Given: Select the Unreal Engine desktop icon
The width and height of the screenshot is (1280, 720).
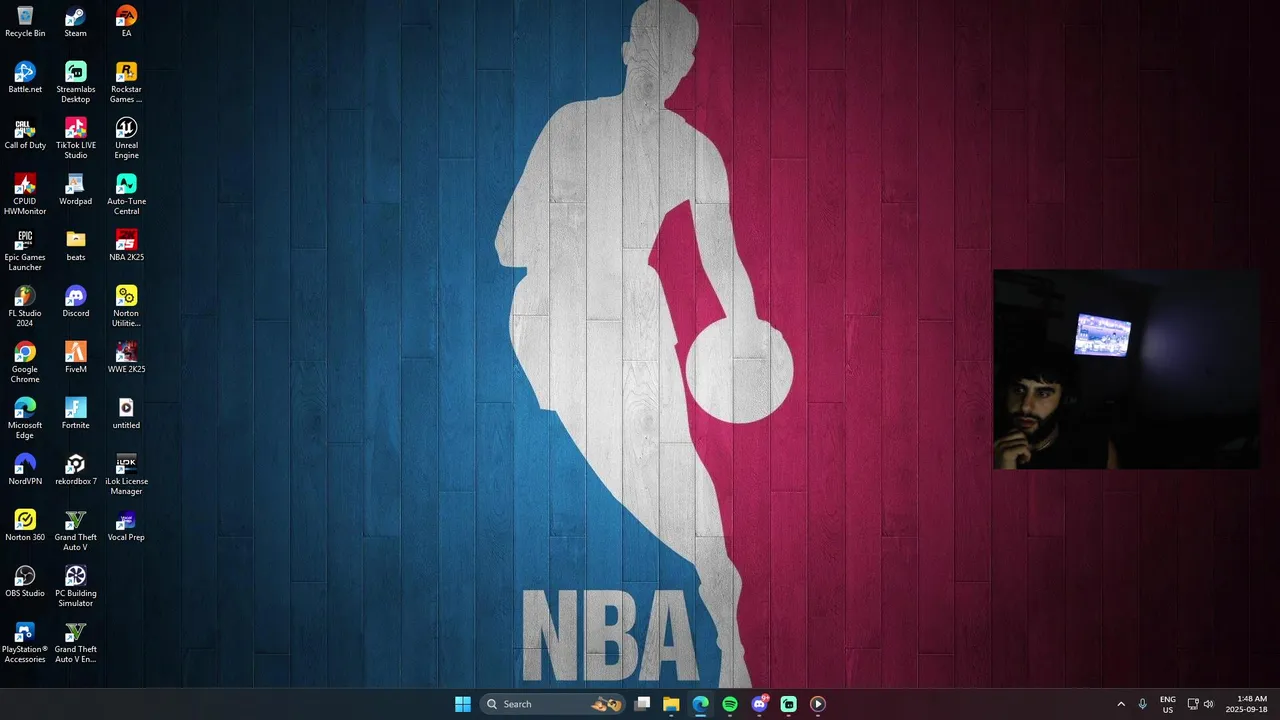Looking at the screenshot, I should (x=126, y=138).
